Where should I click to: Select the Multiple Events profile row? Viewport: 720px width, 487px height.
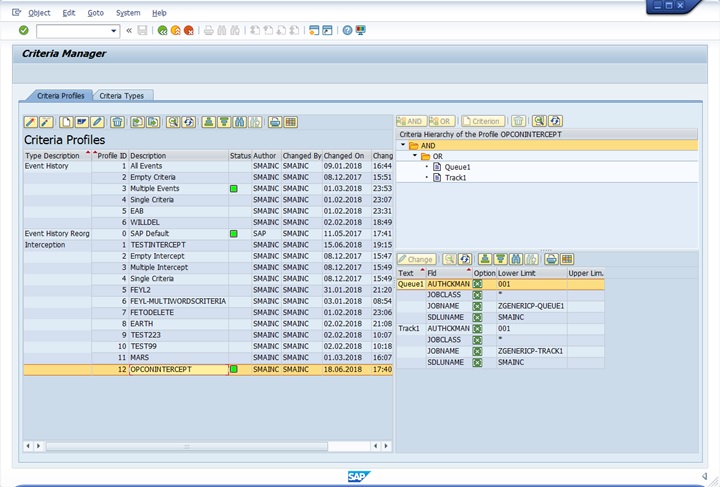[208, 188]
